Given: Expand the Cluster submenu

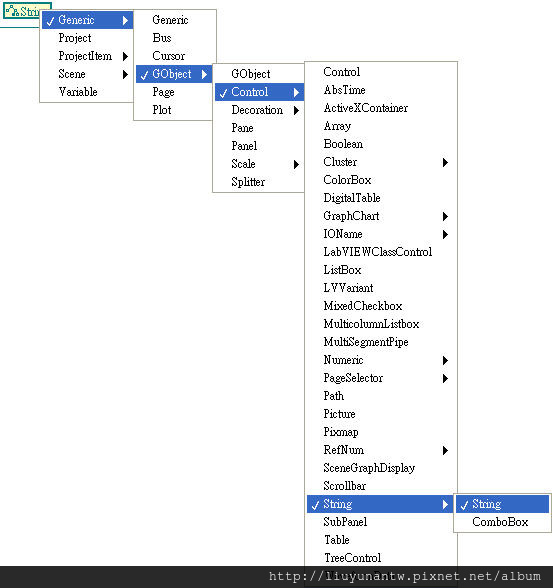Looking at the screenshot, I should (380, 162).
